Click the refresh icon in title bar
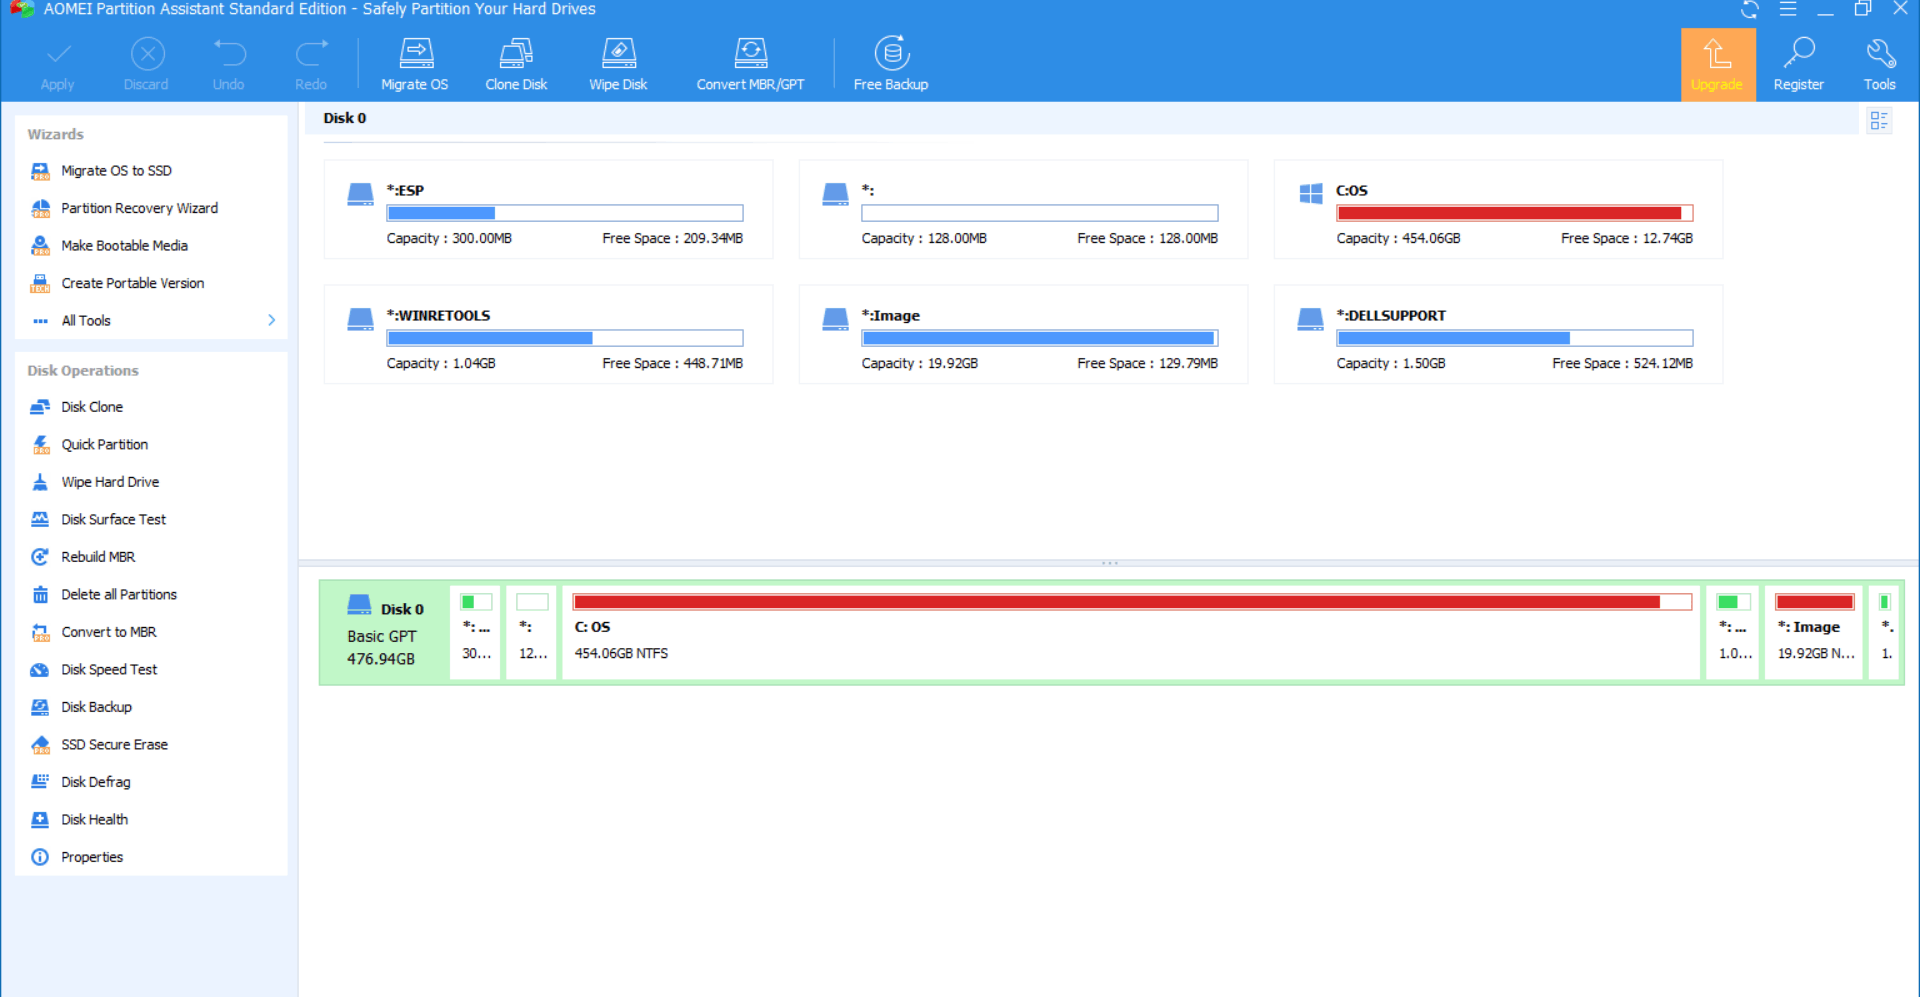Screen dimensions: 1920x997 pos(1750,10)
